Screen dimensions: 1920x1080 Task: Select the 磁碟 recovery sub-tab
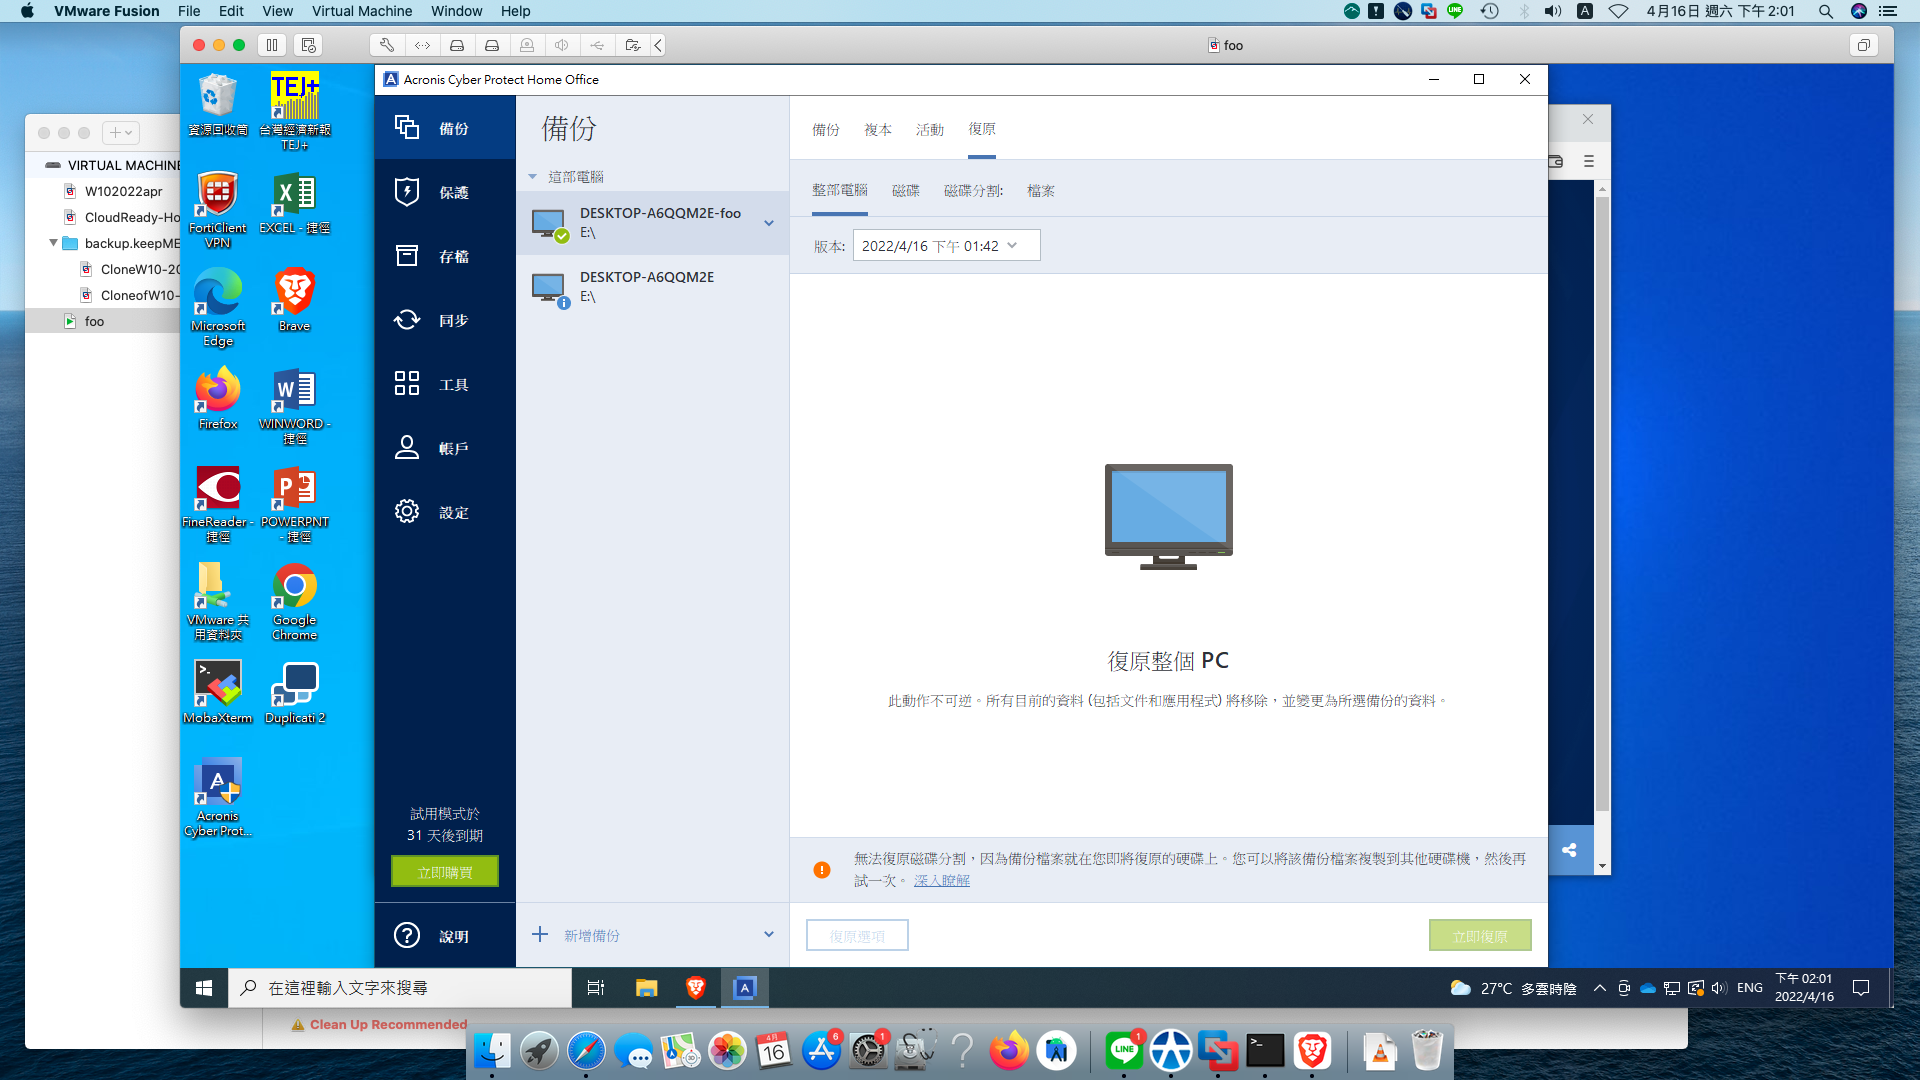pyautogui.click(x=905, y=191)
